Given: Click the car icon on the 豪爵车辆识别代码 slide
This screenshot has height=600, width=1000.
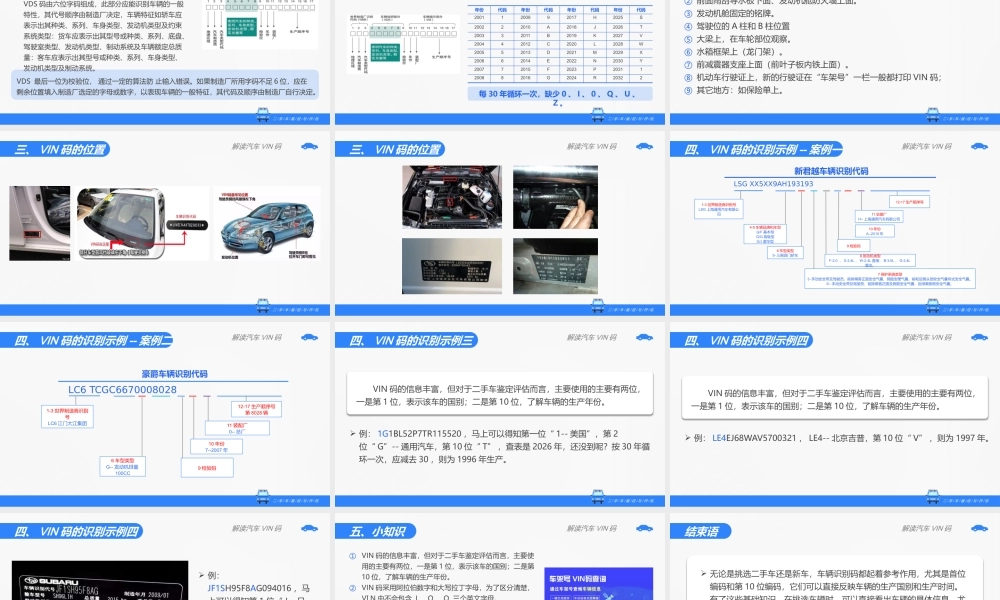Looking at the screenshot, I should [x=310, y=337].
